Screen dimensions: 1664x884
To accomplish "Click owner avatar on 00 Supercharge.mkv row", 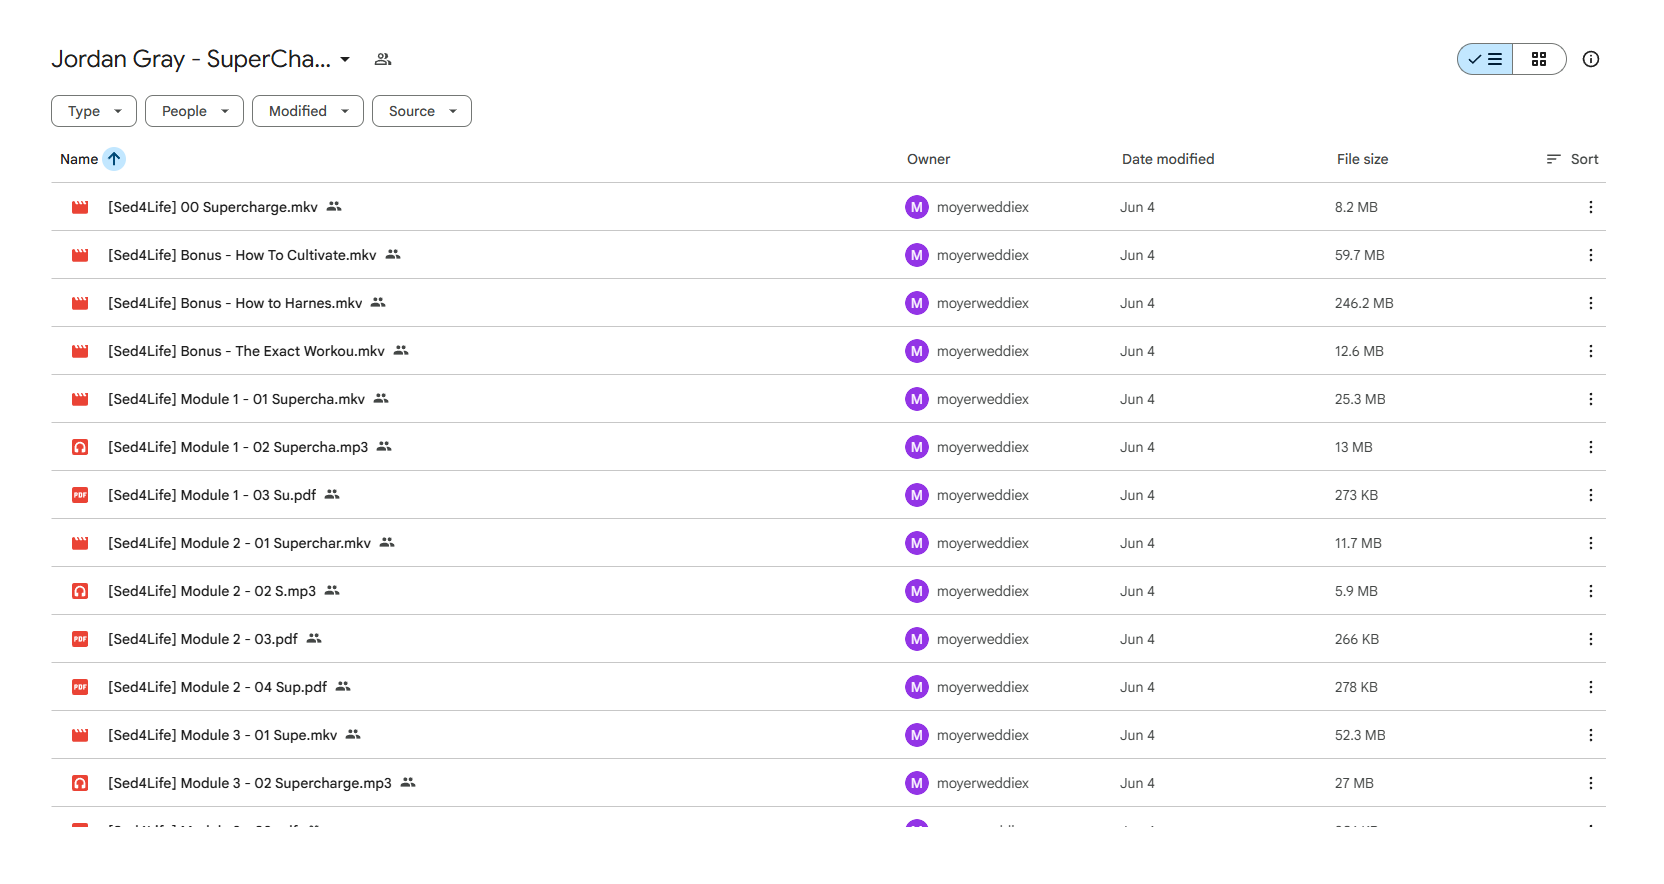I will tap(917, 207).
